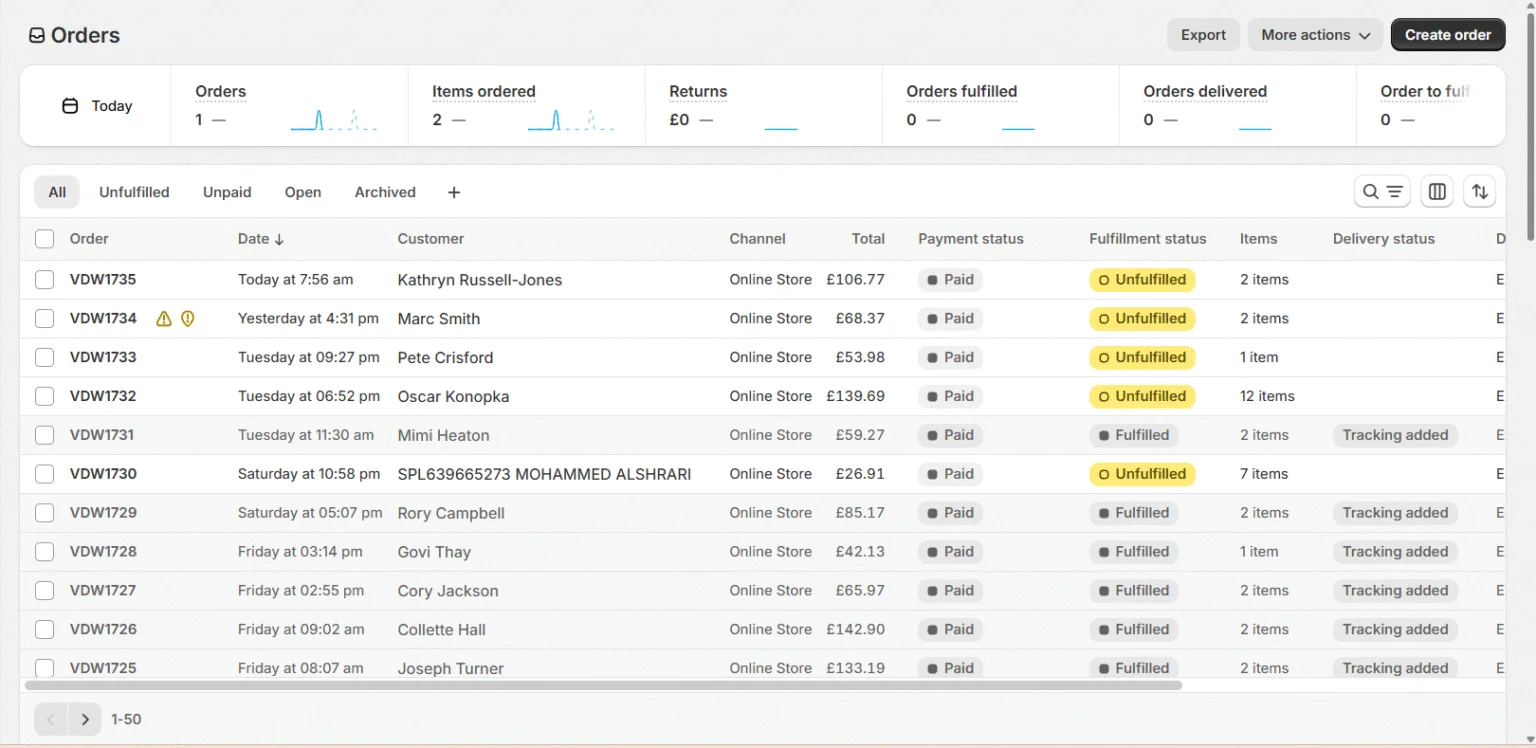Open the Orders metric card
Screen dimensions: 1536x748
289,106
